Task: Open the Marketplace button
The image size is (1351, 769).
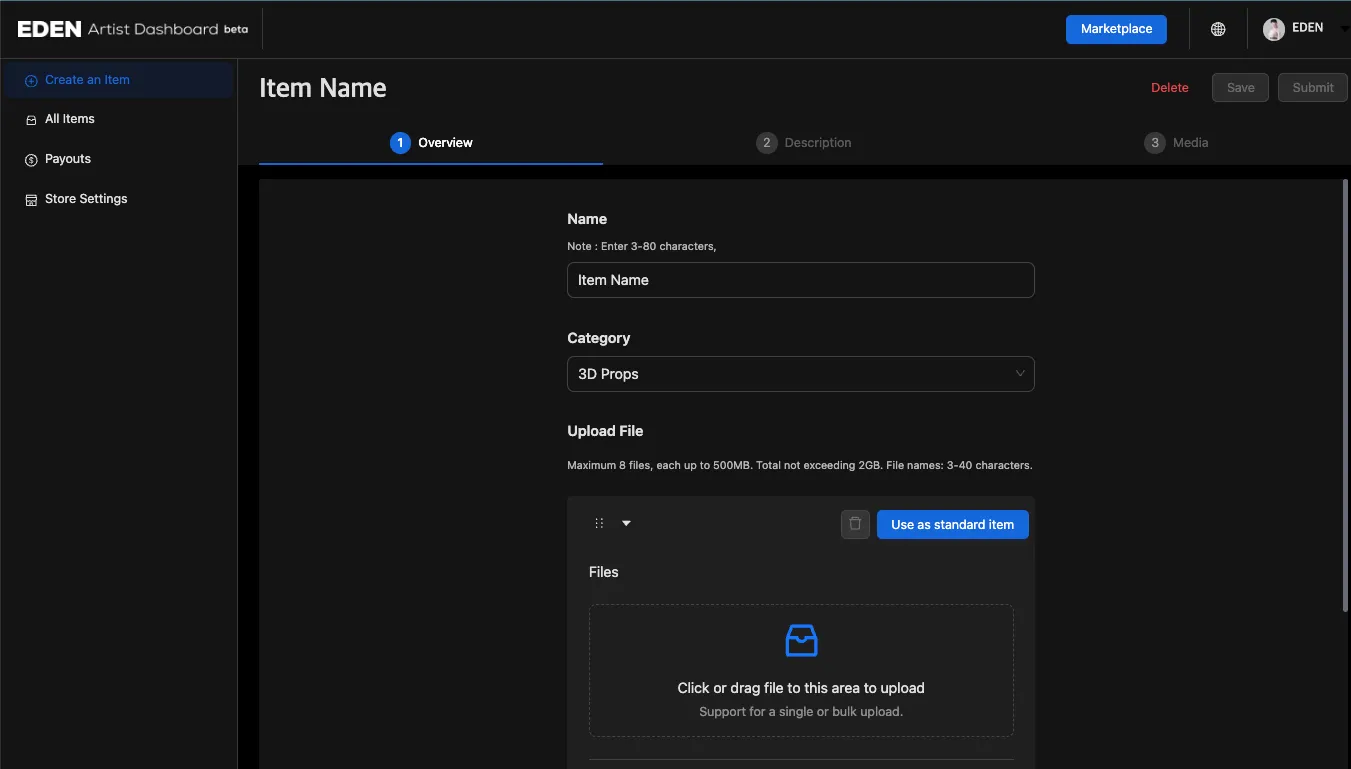Action: coord(1116,29)
